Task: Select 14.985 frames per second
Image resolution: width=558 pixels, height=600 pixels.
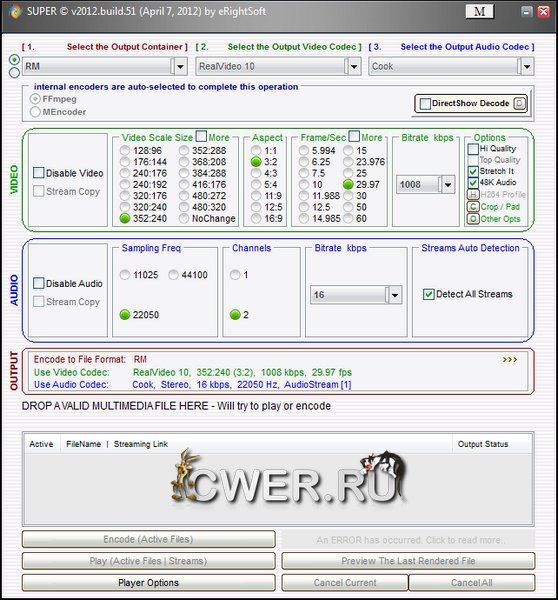Action: [304, 218]
